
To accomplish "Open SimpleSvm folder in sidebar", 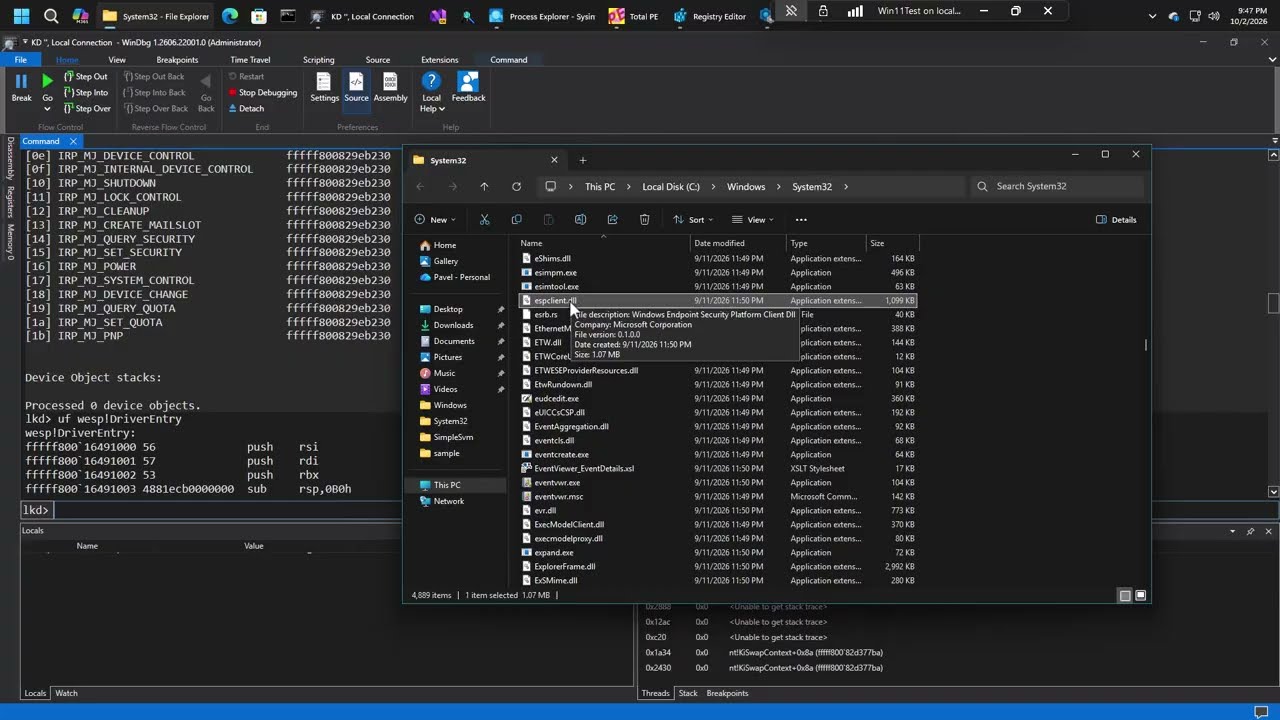I will tap(453, 437).
